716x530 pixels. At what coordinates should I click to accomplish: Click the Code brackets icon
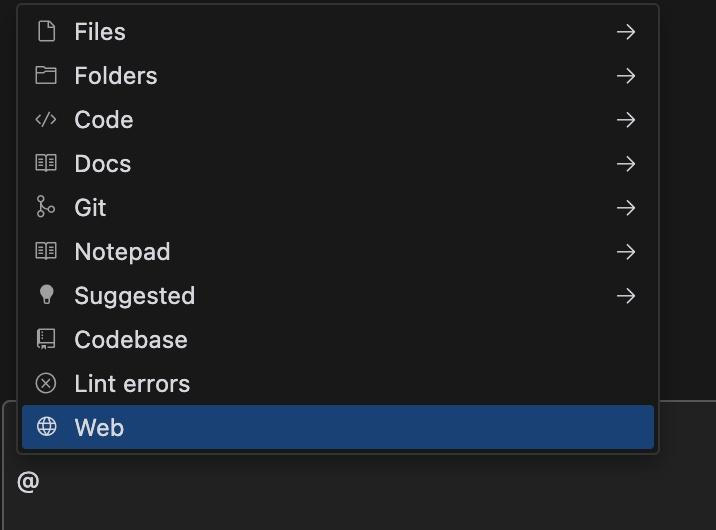(x=46, y=120)
